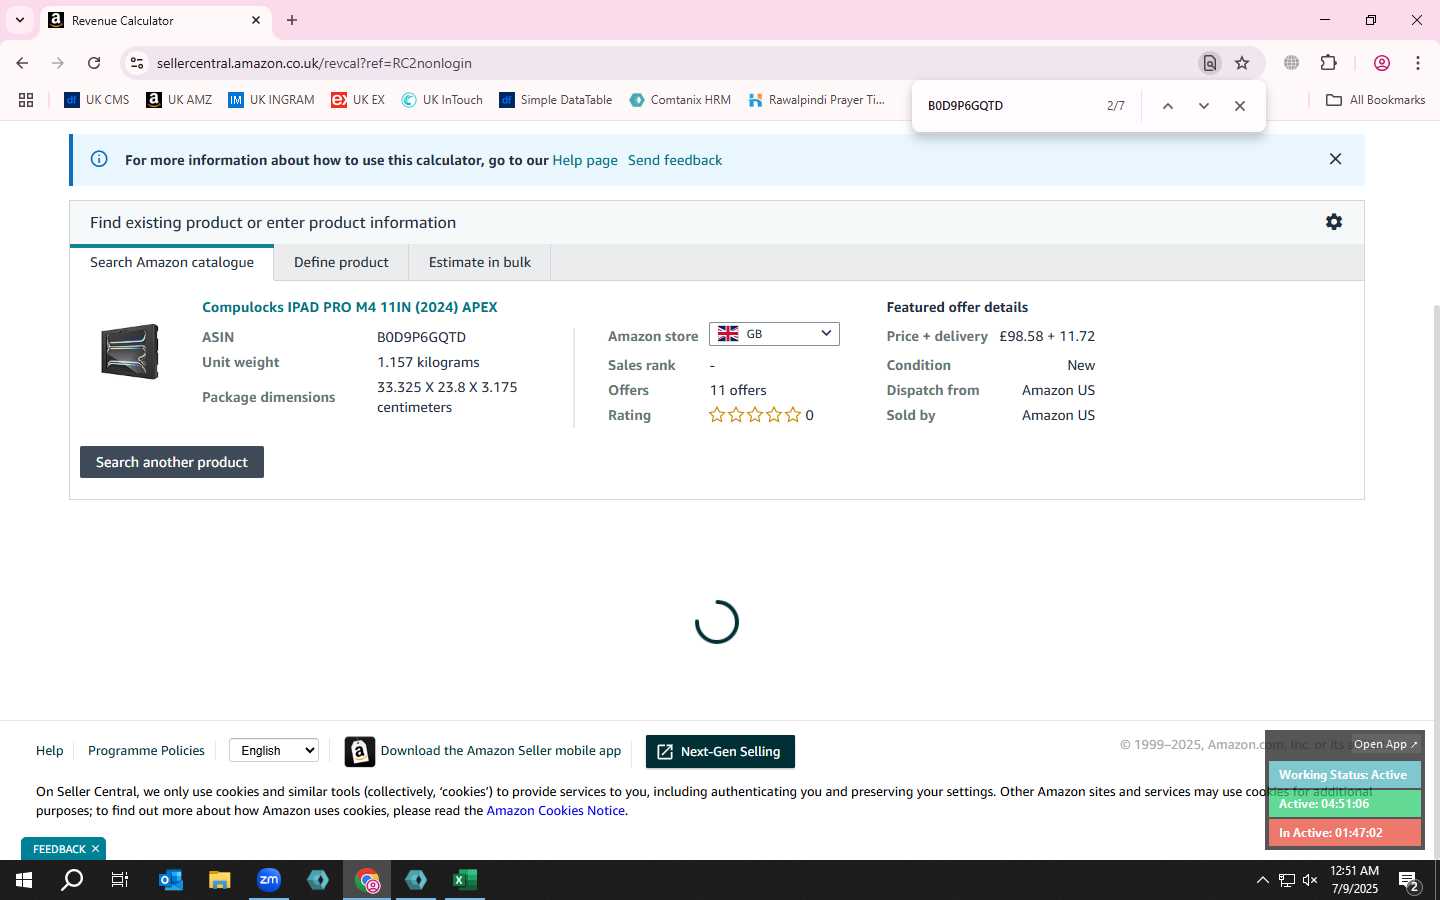This screenshot has height=900, width=1440.
Task: Bookmark this page with the star icon
Action: tap(1242, 63)
